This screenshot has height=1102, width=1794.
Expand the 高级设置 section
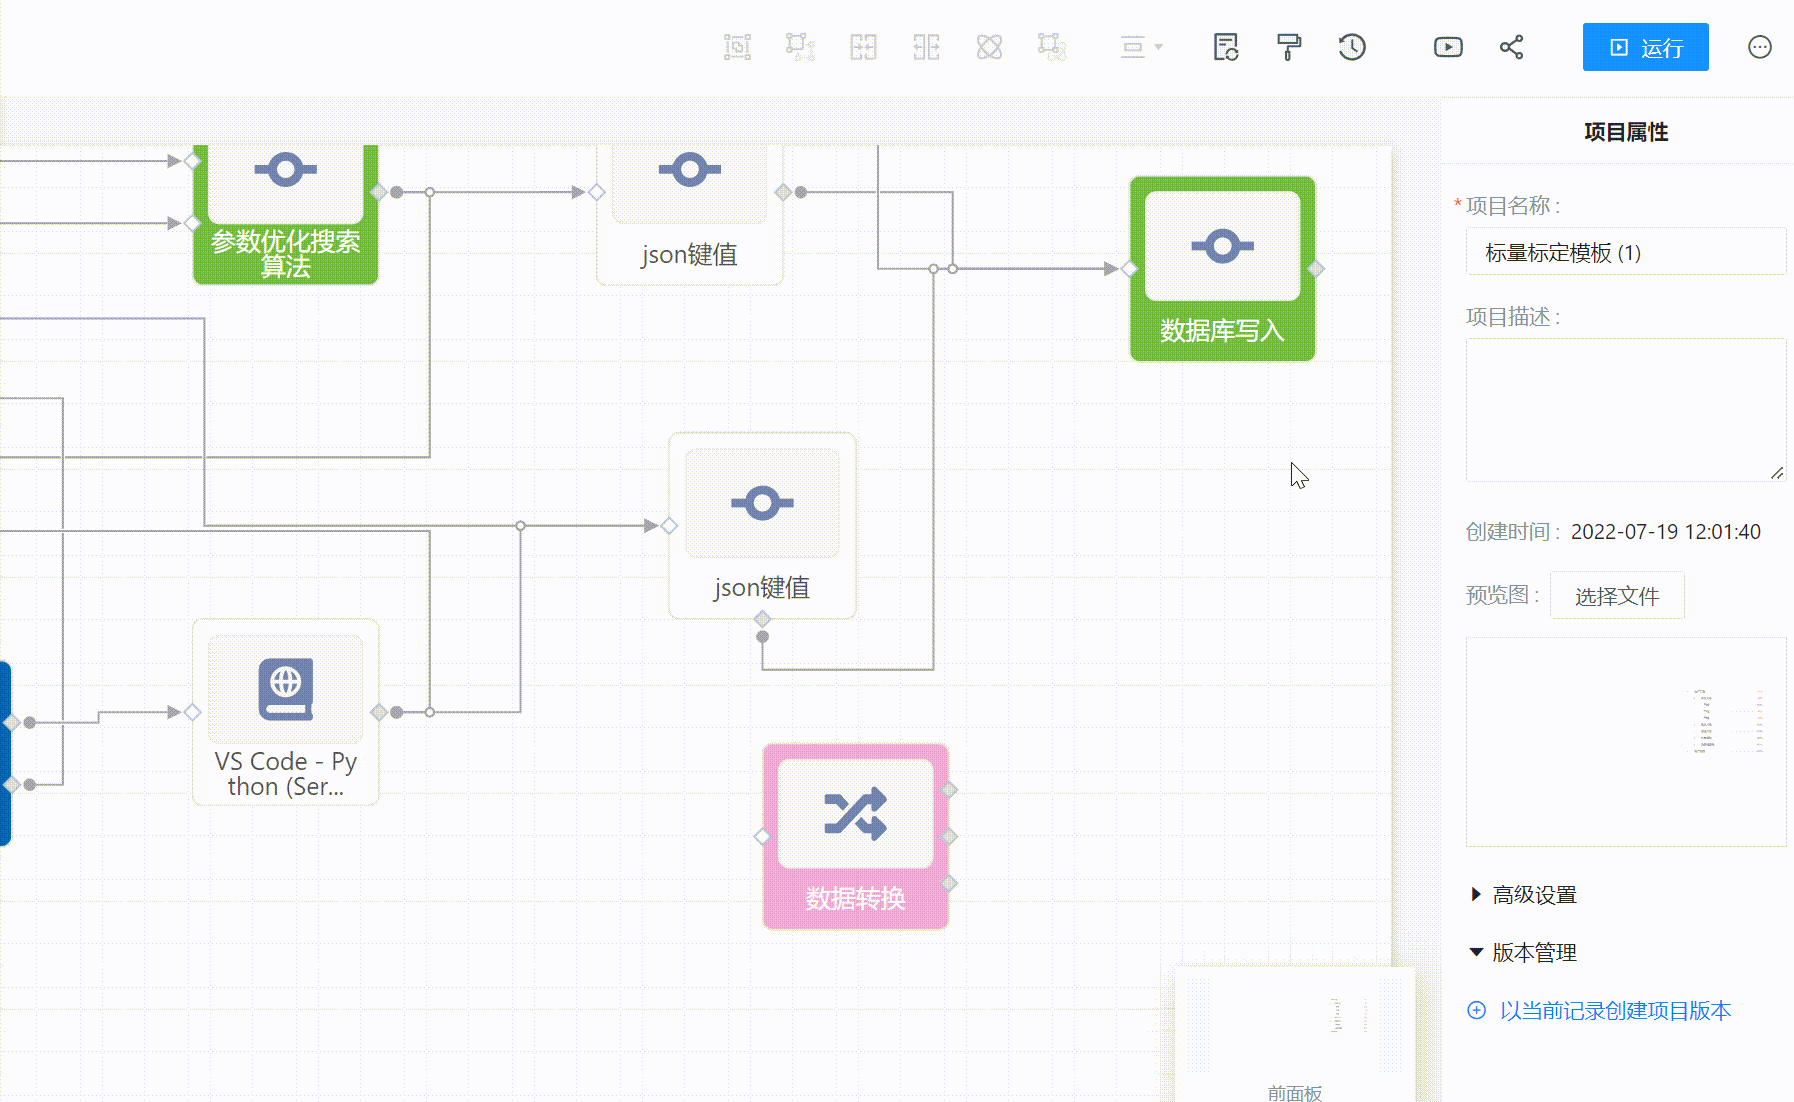[1533, 895]
